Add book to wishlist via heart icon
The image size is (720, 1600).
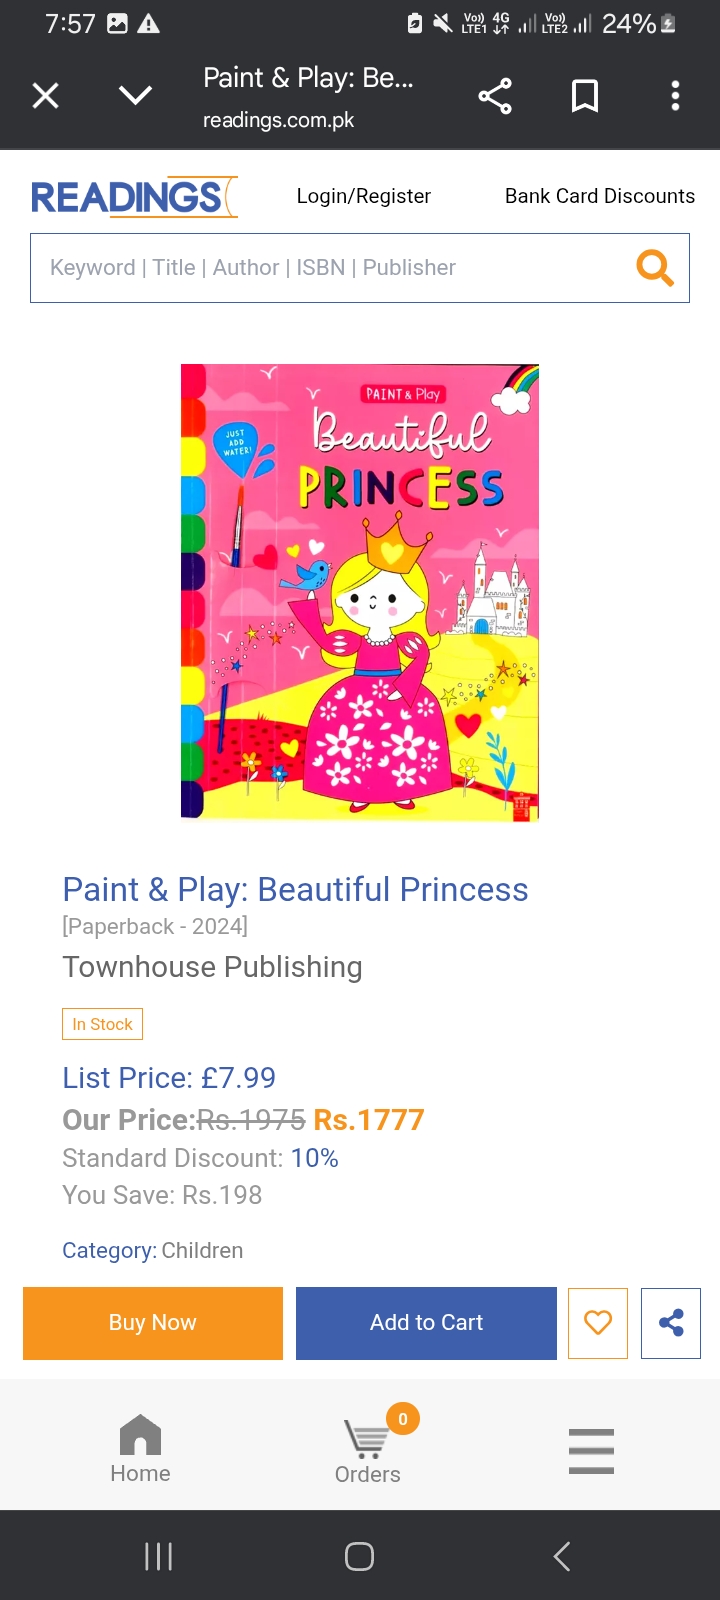coord(598,1323)
